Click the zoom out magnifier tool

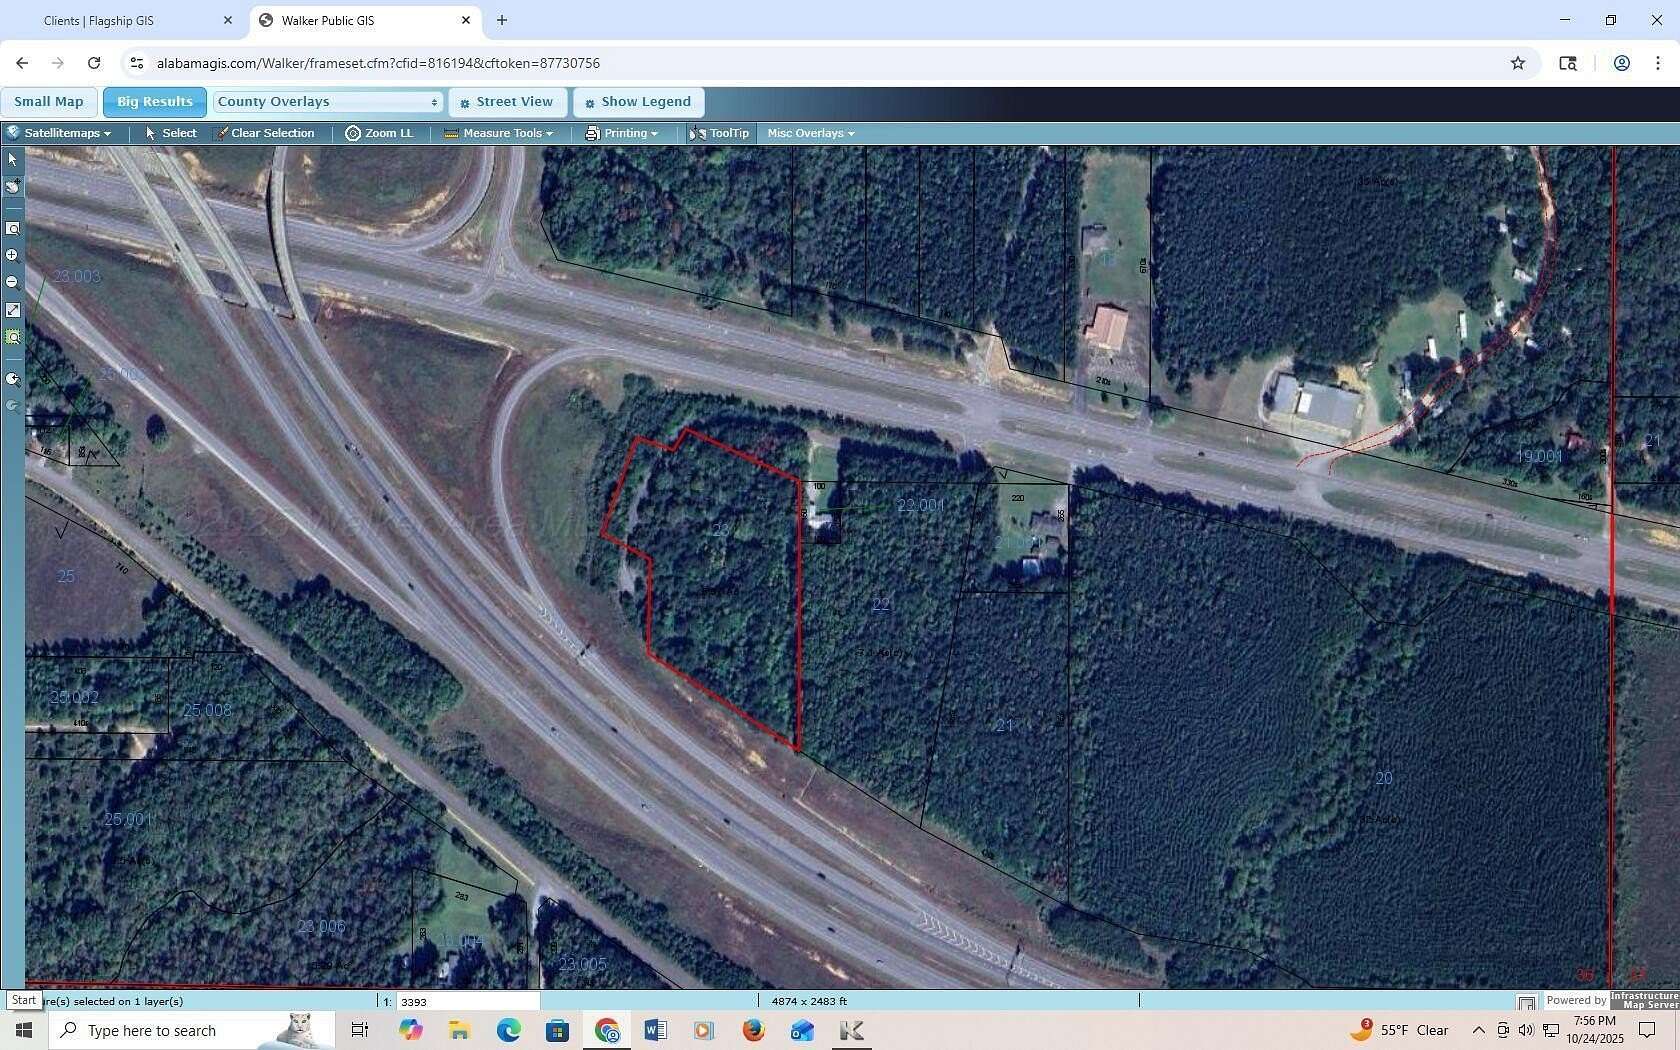tap(13, 282)
